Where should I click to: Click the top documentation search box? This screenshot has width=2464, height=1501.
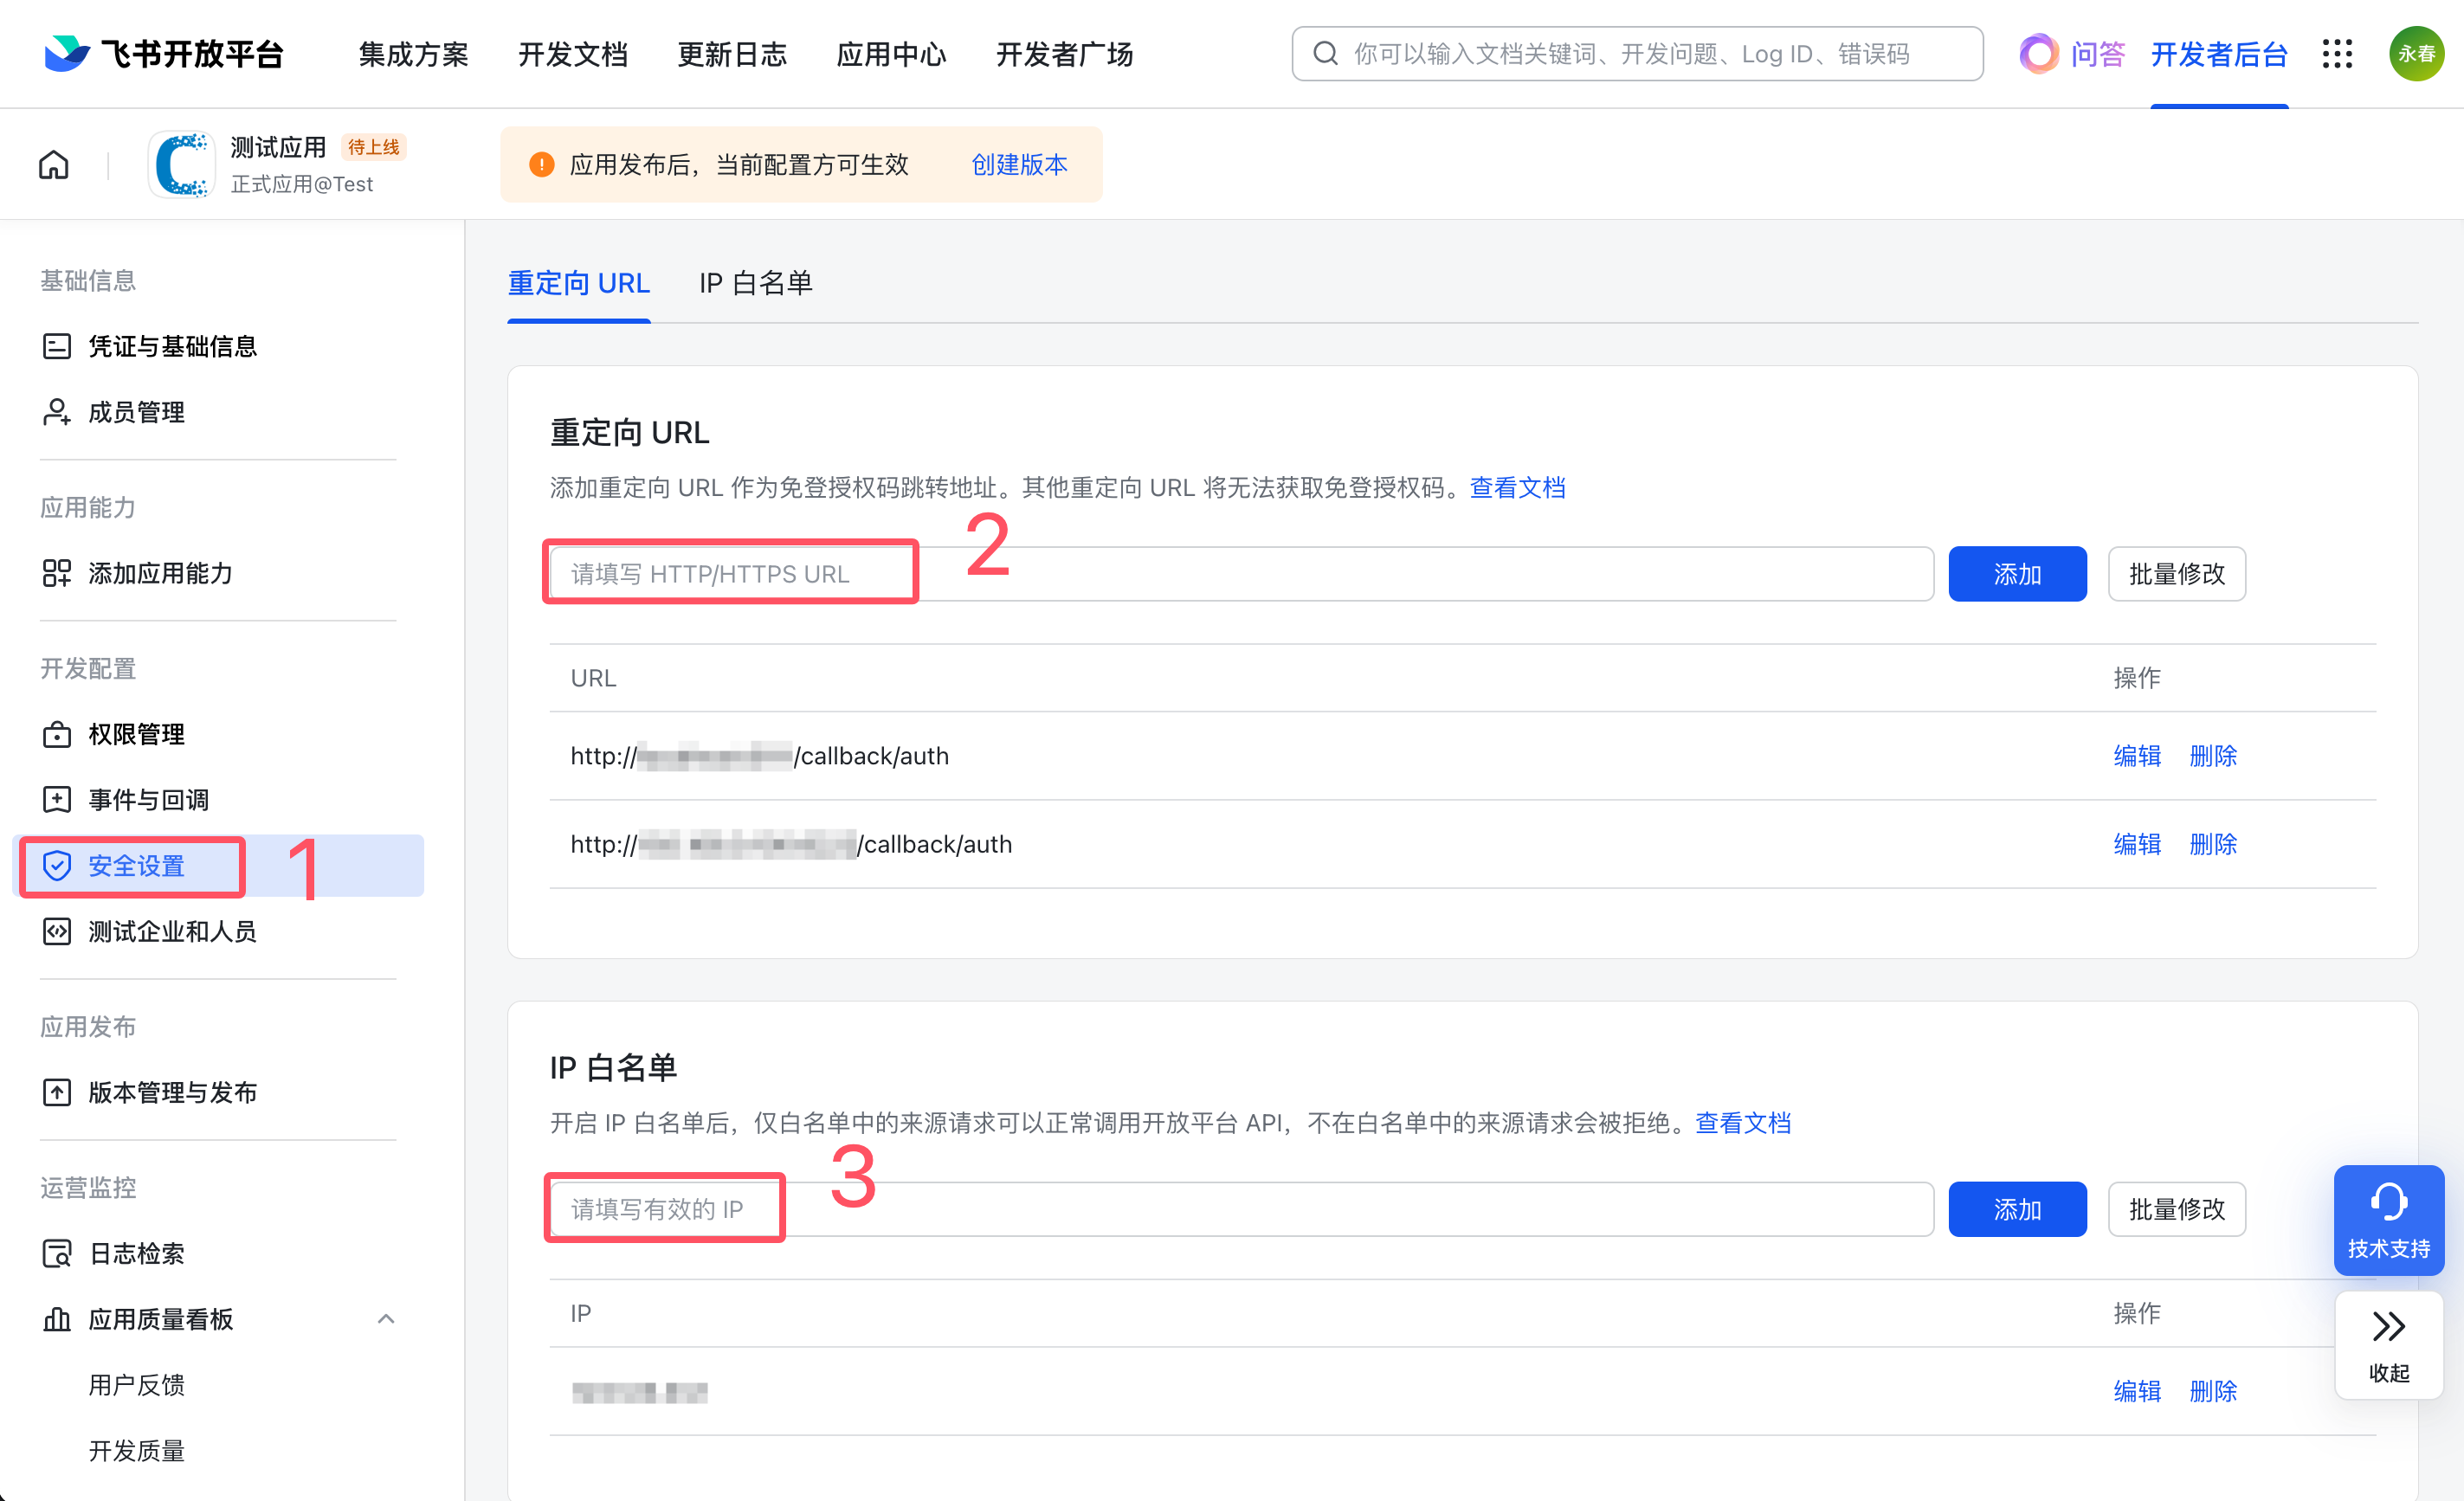[1636, 54]
